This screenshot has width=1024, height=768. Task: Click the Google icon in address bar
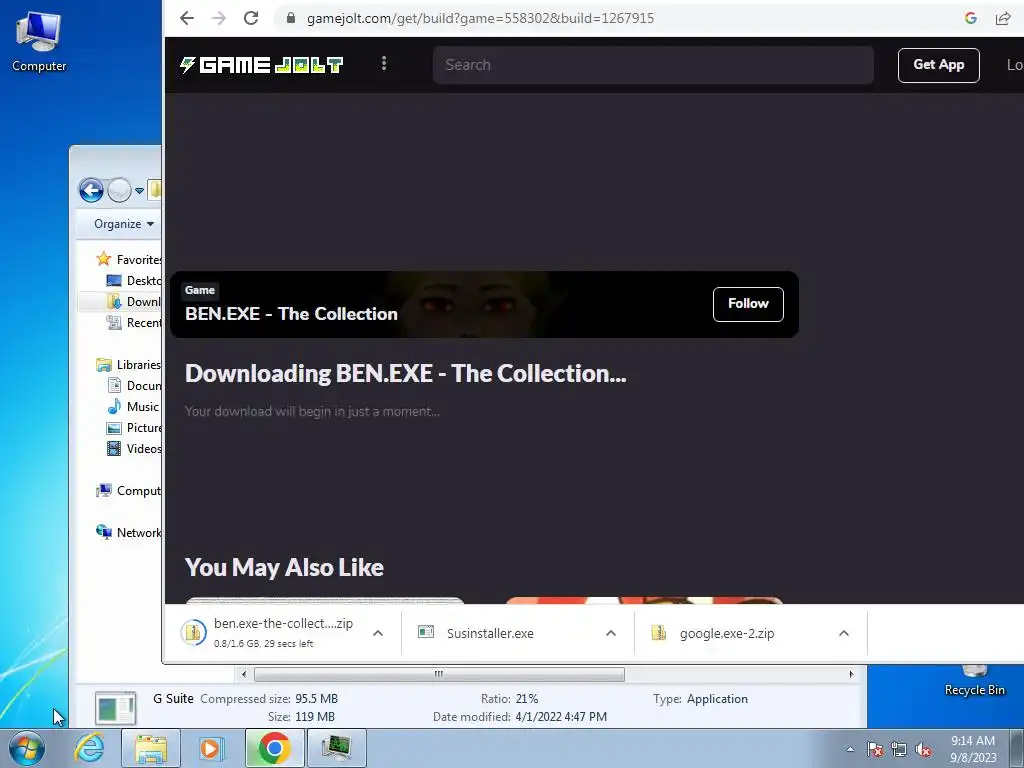click(x=970, y=18)
